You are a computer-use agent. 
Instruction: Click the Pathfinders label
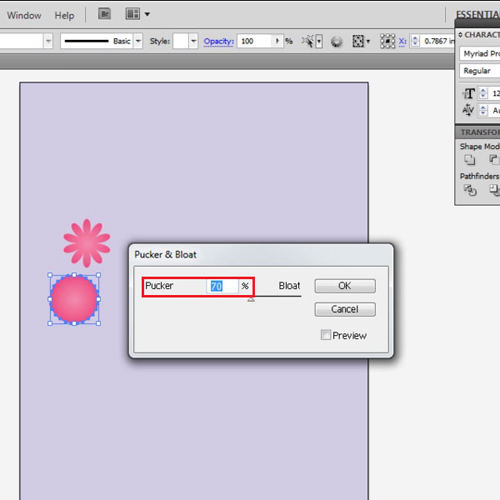(479, 176)
